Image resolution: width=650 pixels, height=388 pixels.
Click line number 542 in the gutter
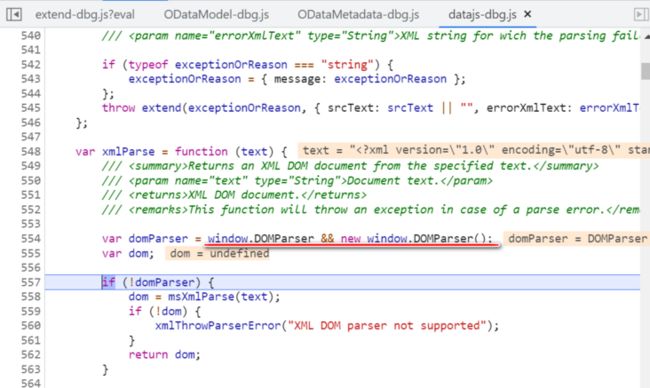click(x=31, y=65)
